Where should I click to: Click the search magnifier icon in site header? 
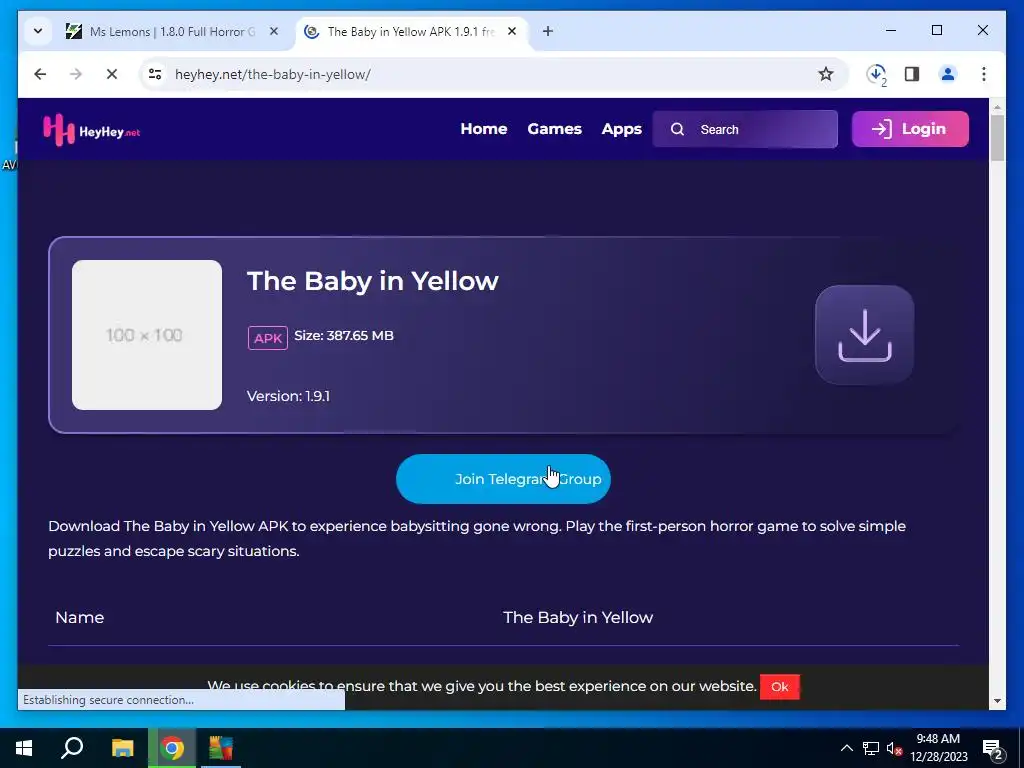click(677, 129)
